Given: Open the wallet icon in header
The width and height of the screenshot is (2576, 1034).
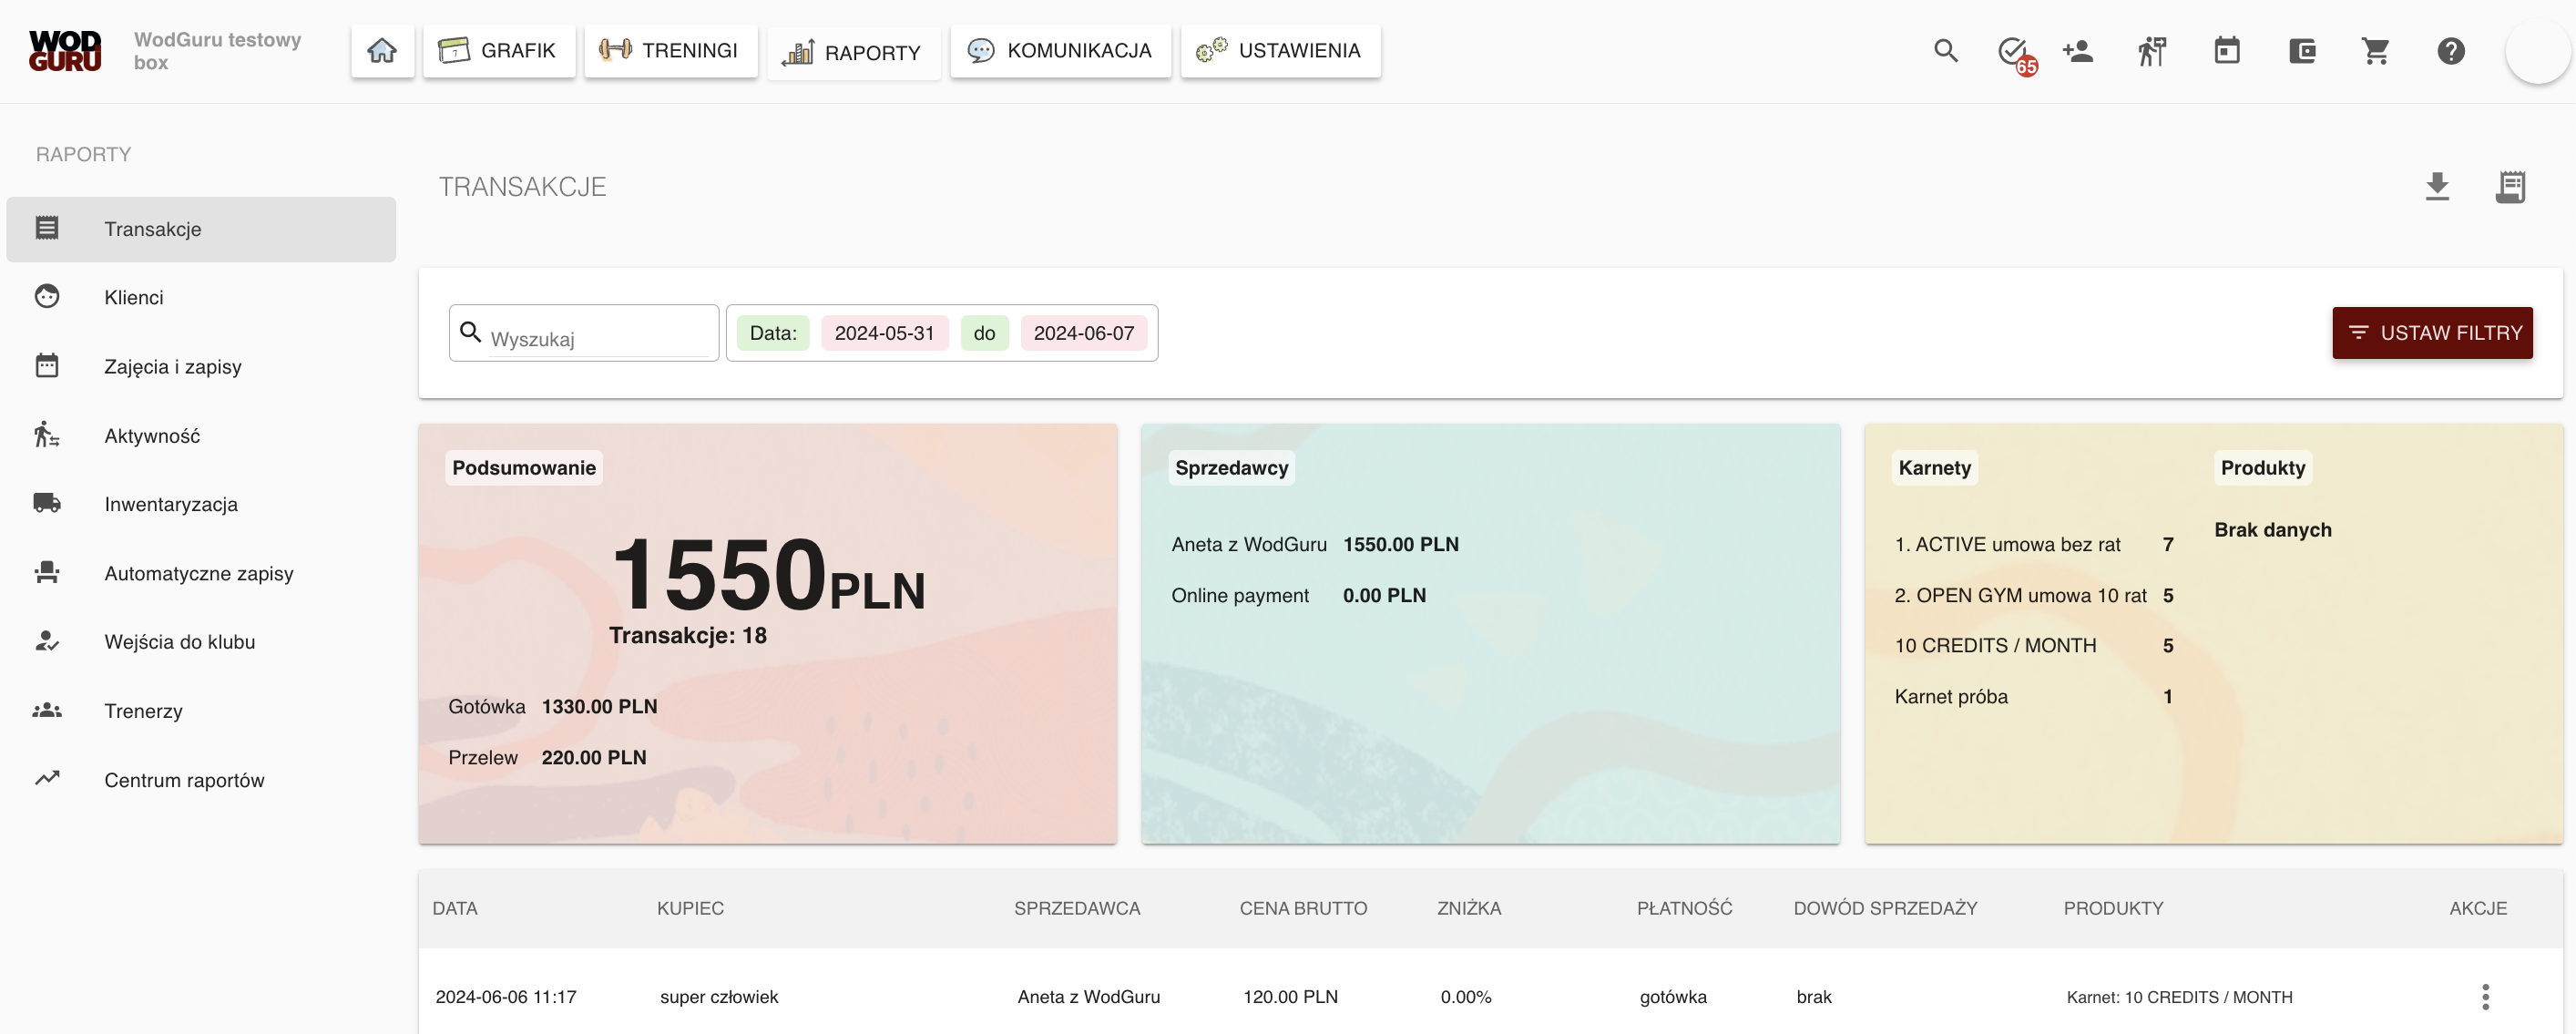Looking at the screenshot, I should point(2302,51).
